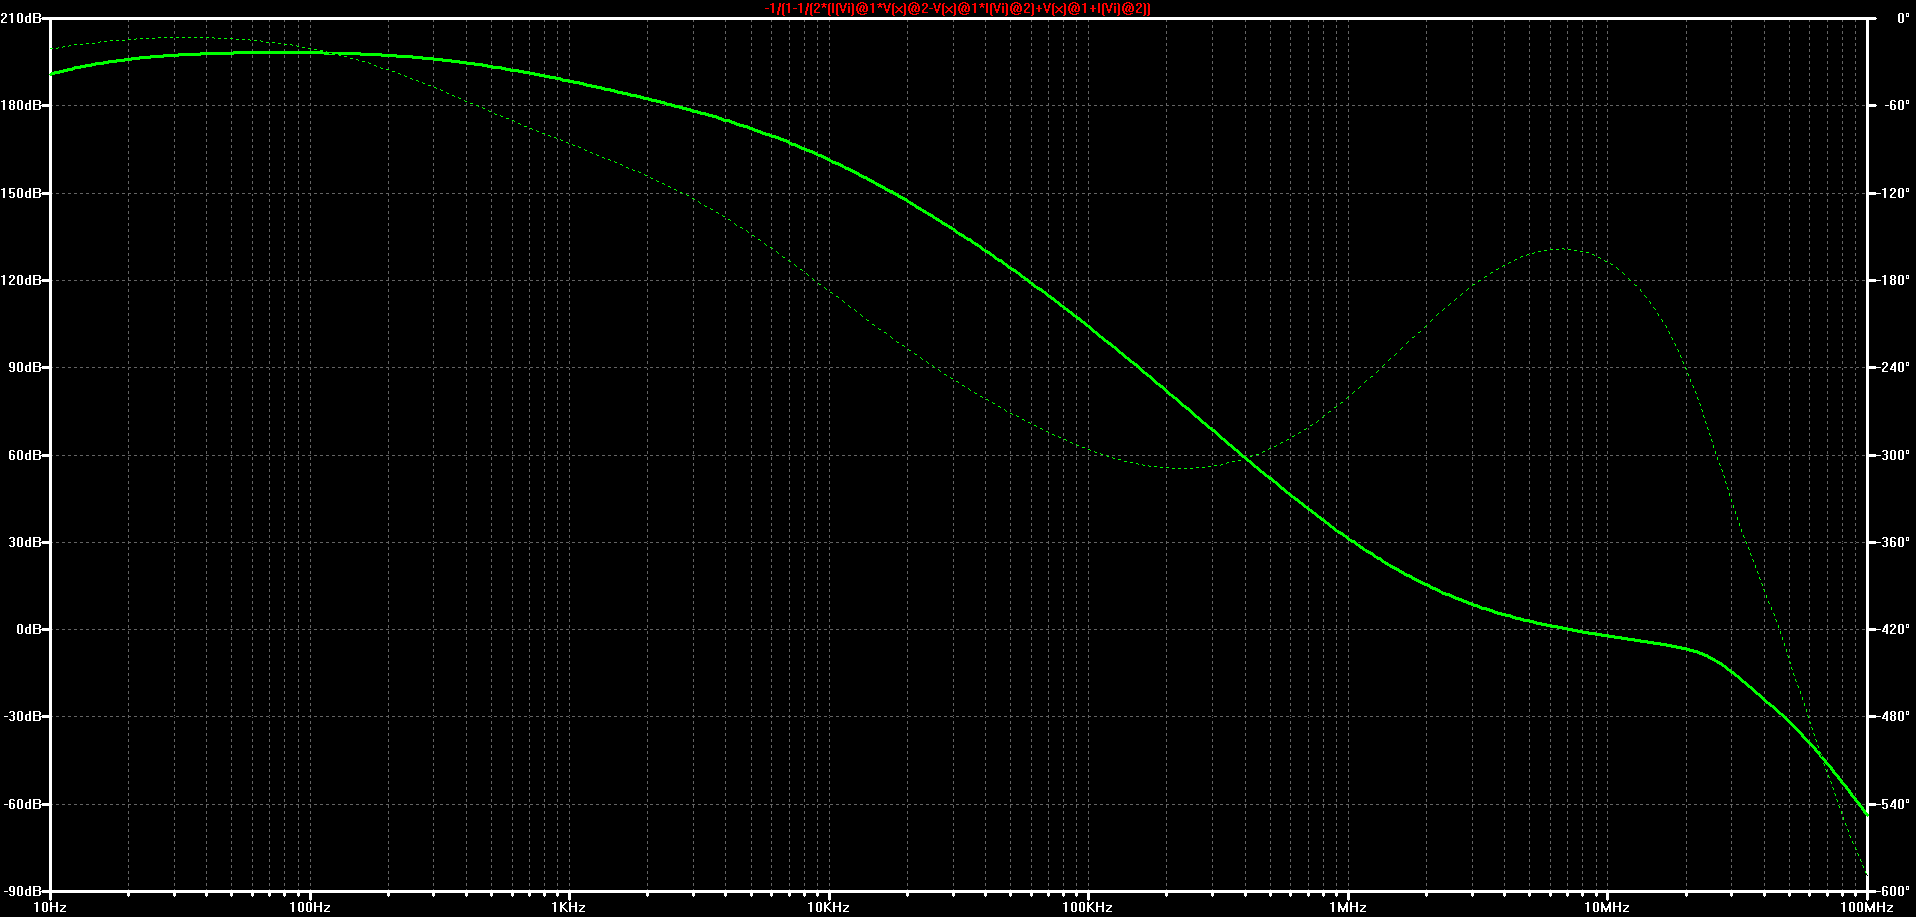Click the -180° phase axis label

pos(1893,280)
